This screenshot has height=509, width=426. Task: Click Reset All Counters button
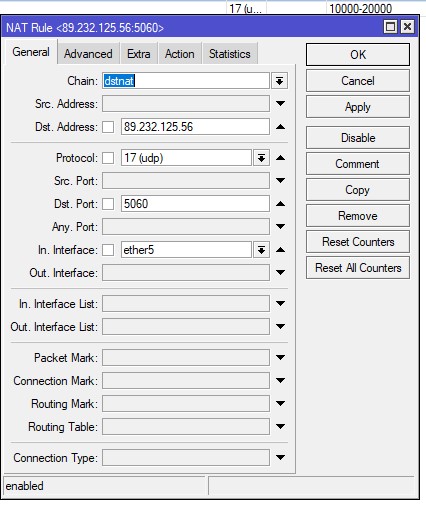[358, 268]
